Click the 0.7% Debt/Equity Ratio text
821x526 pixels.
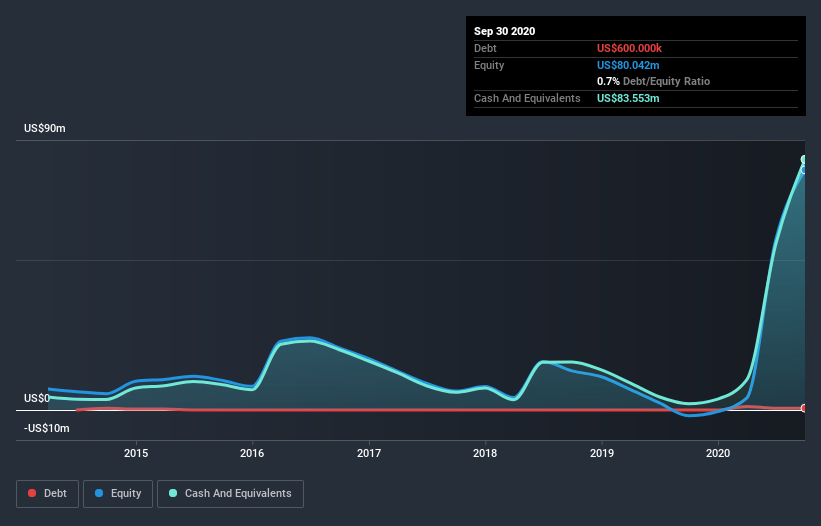(x=653, y=81)
